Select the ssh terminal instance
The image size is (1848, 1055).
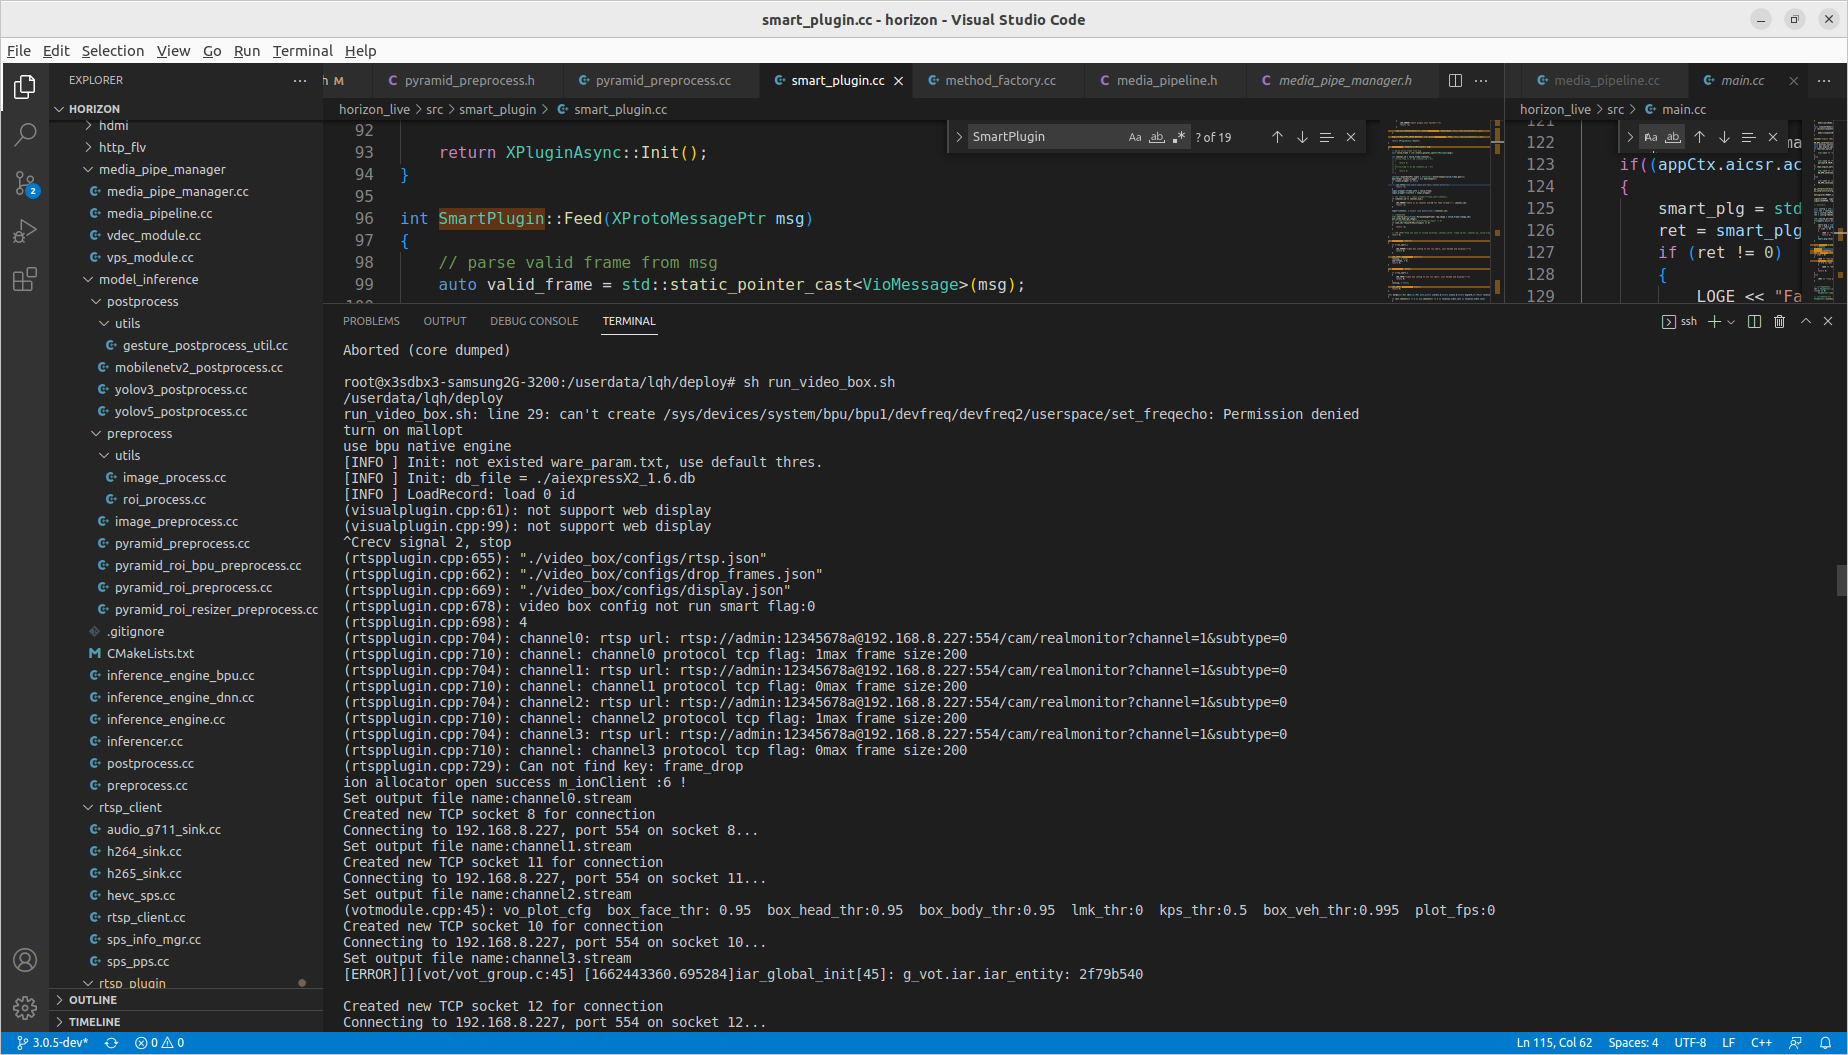point(1680,321)
